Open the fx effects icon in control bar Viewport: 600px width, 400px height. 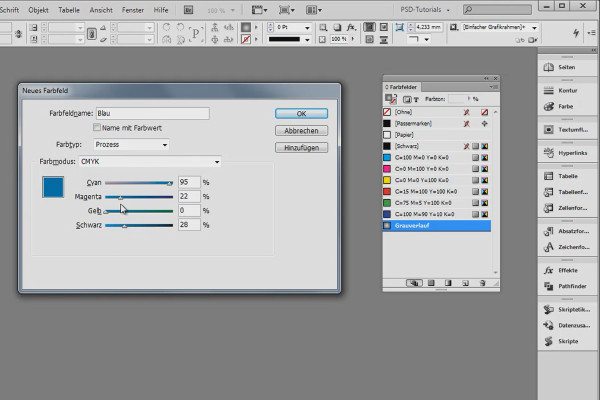(x=351, y=27)
